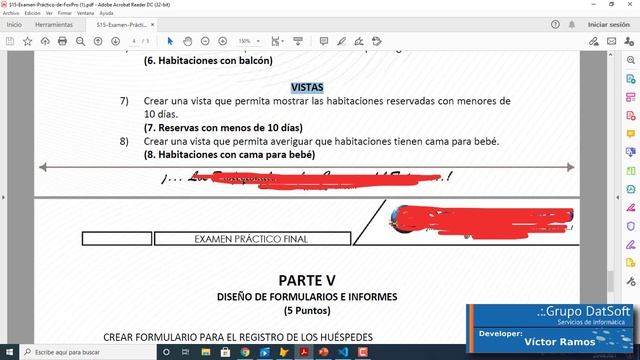Click the stamp tool icon
This screenshot has height=360, width=640.
coord(377,41)
